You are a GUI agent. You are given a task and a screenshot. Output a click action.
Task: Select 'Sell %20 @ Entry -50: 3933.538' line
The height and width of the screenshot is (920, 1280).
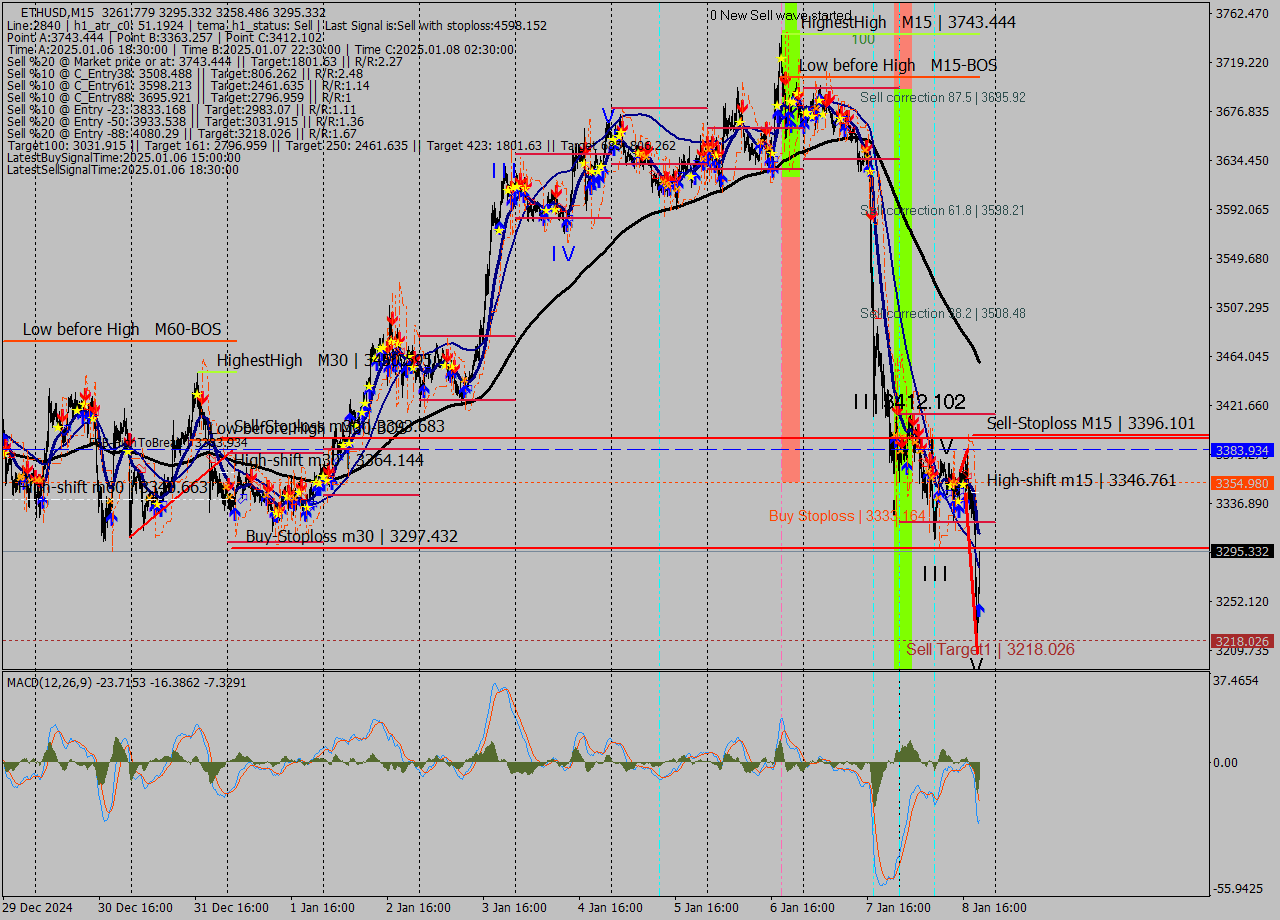(185, 122)
